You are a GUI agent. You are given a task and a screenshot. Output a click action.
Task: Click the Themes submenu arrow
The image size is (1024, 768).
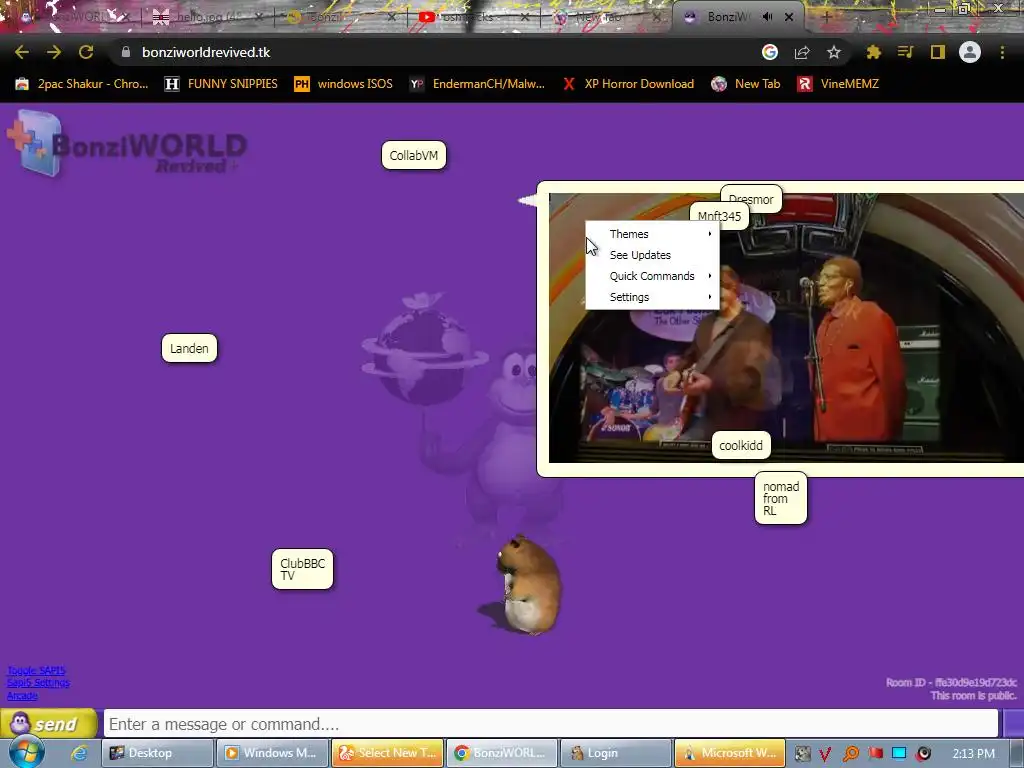tap(710, 234)
